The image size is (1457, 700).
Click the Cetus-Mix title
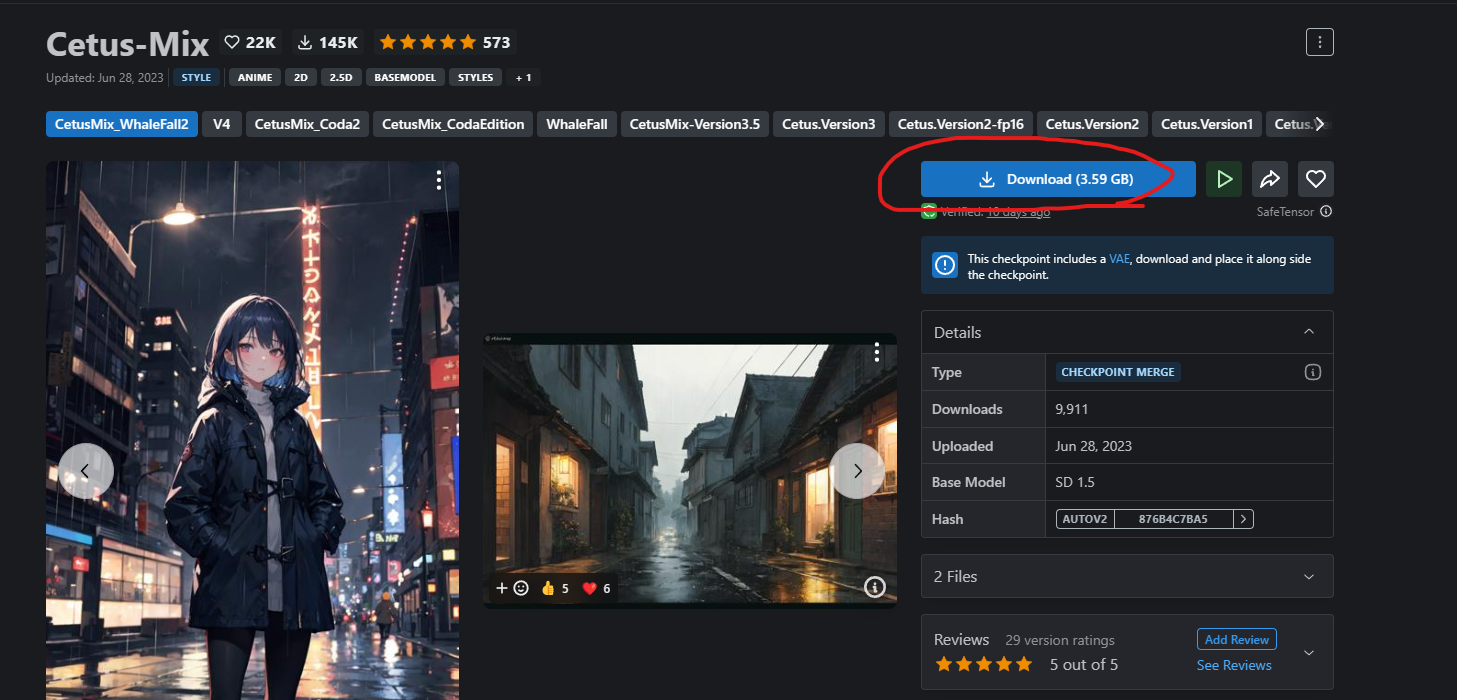[127, 43]
